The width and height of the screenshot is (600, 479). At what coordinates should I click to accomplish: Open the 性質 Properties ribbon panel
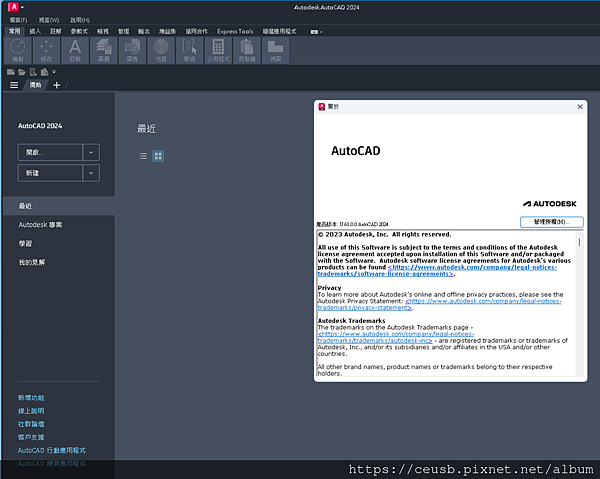(x=161, y=50)
